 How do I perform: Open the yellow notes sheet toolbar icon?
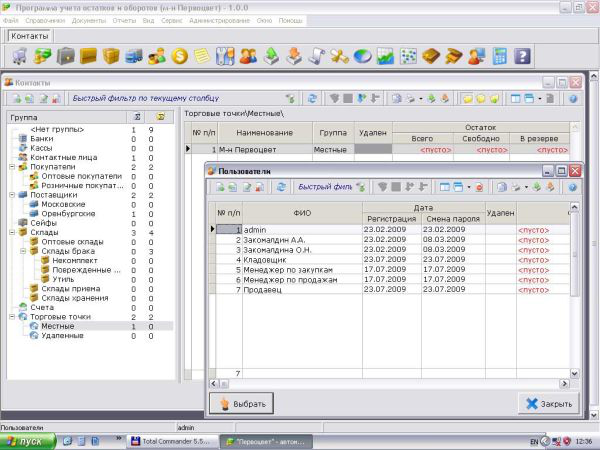pos(202,57)
